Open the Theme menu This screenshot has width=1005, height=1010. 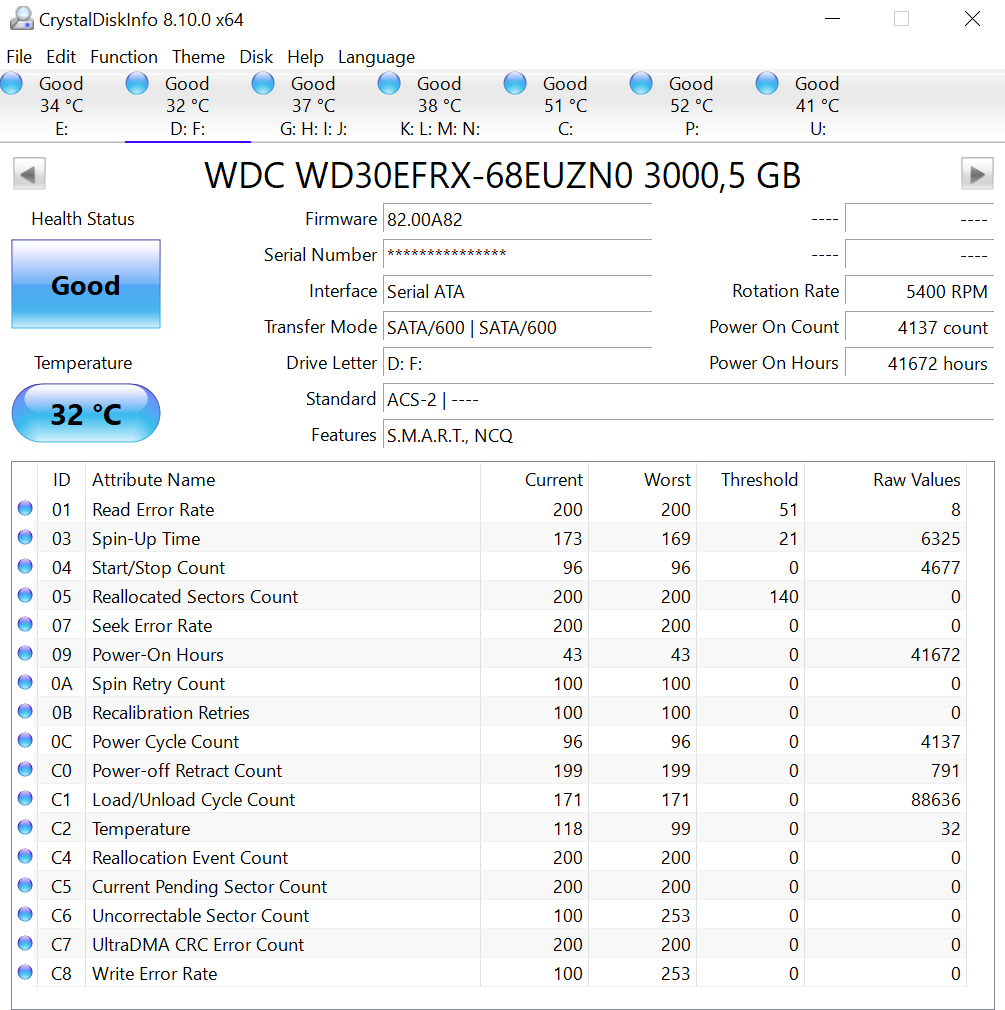198,57
